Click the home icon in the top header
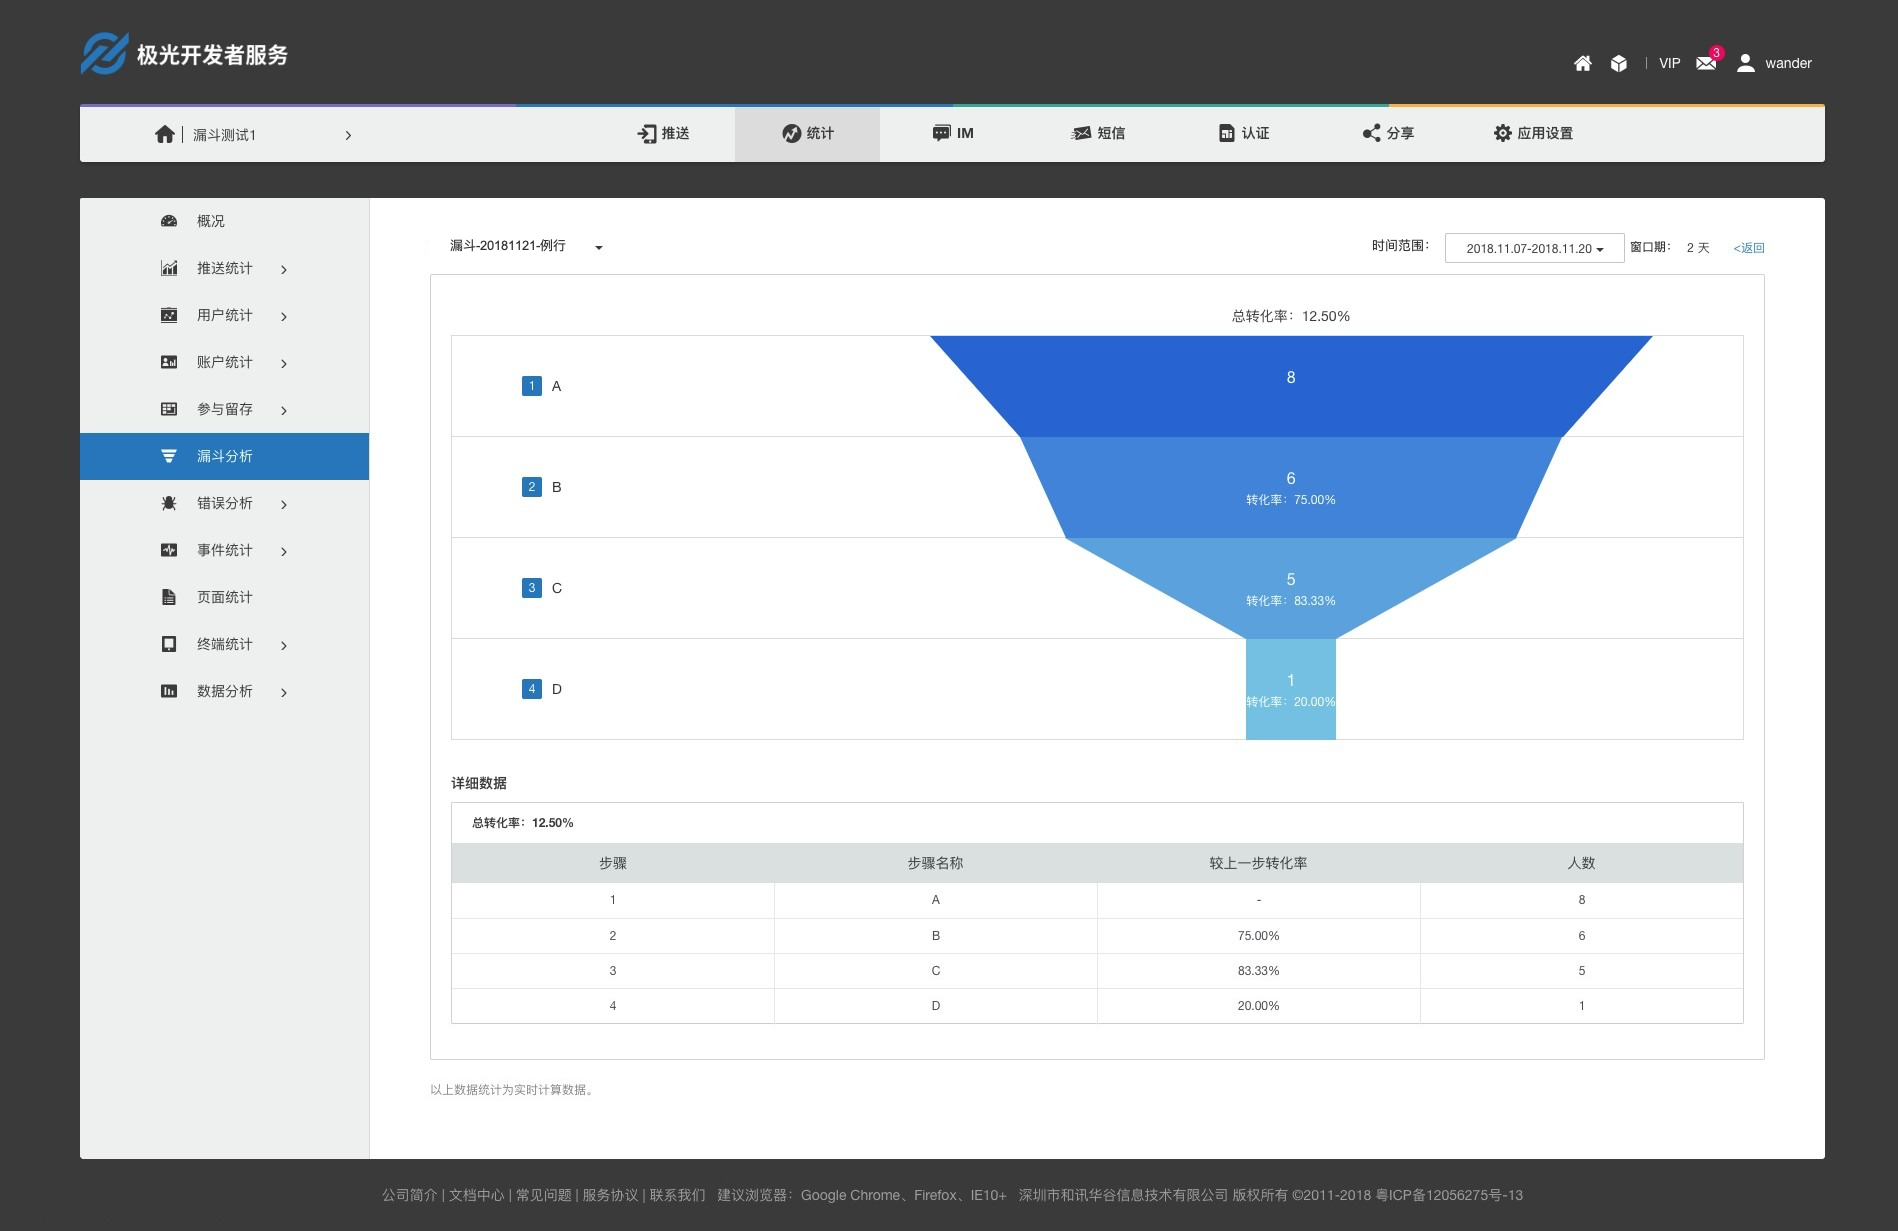Viewport: 1898px width, 1231px height. tap(1582, 63)
